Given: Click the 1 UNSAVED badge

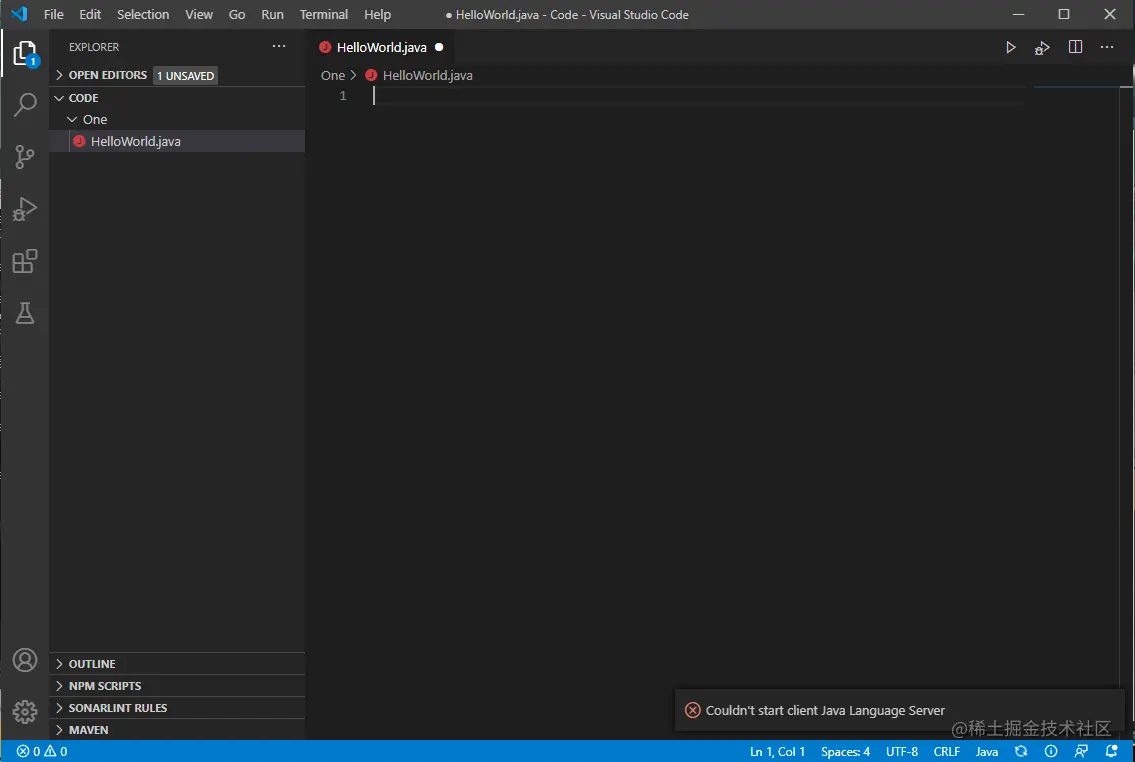Looking at the screenshot, I should (x=185, y=75).
